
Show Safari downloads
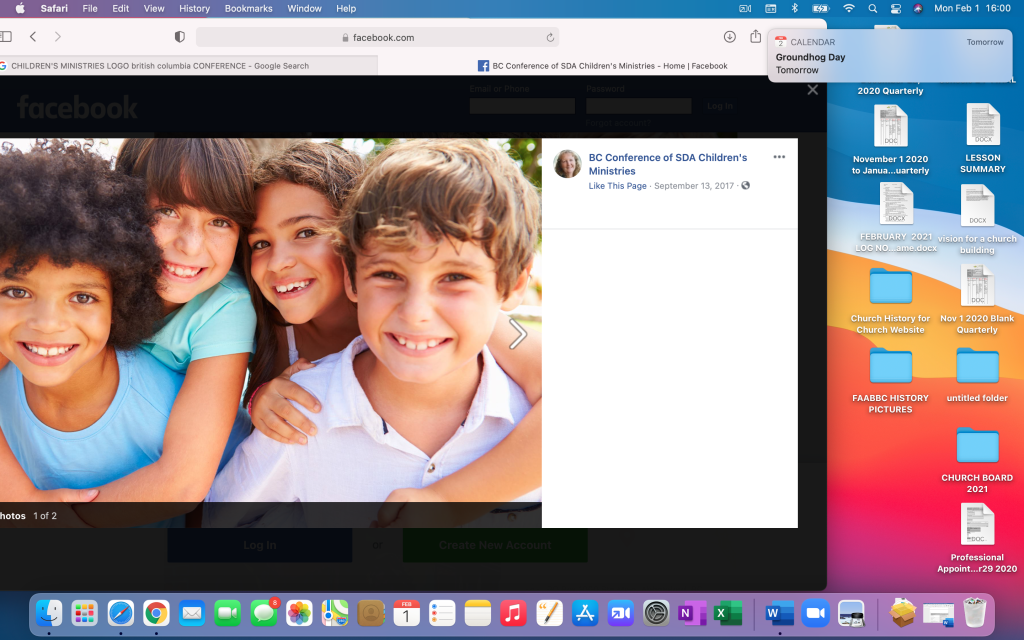point(729,37)
